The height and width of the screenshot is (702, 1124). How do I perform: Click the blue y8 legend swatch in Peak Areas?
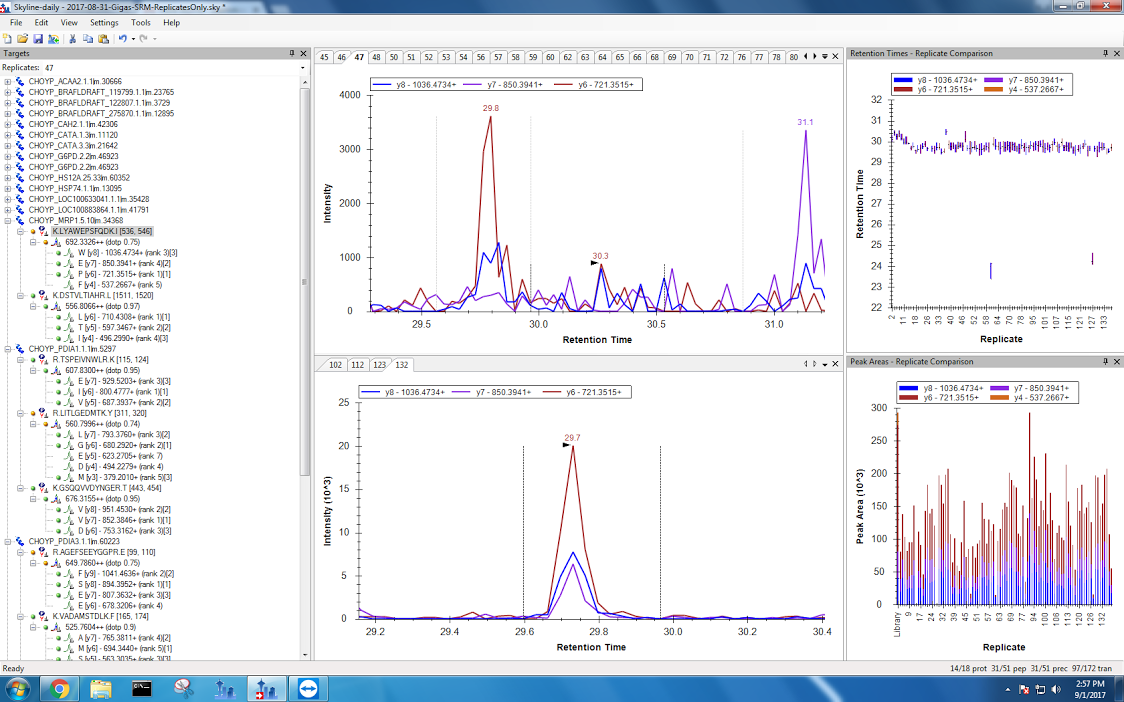[x=909, y=387]
